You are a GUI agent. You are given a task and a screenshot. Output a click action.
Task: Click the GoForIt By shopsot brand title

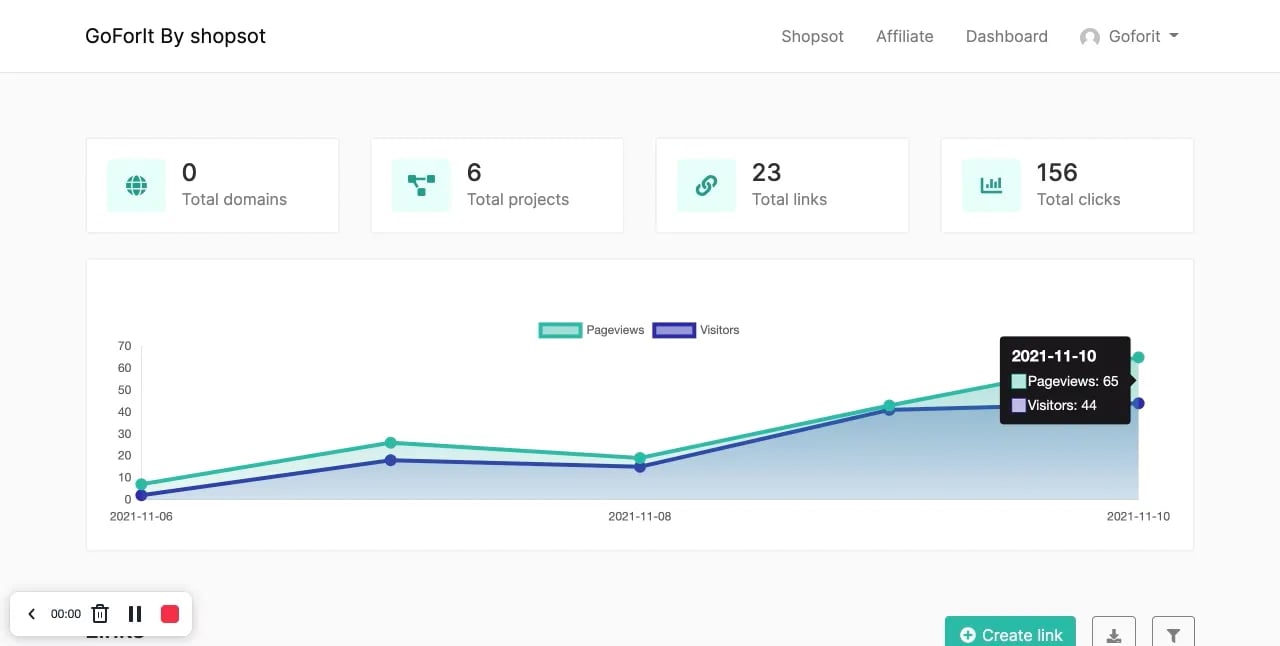tap(176, 36)
